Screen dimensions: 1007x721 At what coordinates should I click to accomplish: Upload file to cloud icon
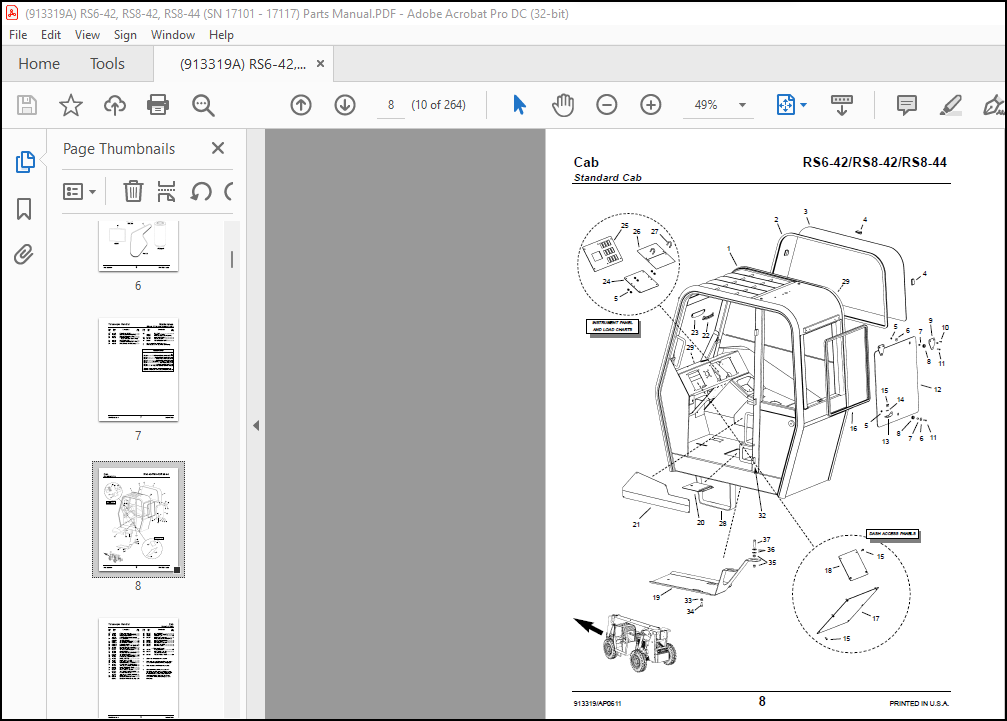pos(114,105)
